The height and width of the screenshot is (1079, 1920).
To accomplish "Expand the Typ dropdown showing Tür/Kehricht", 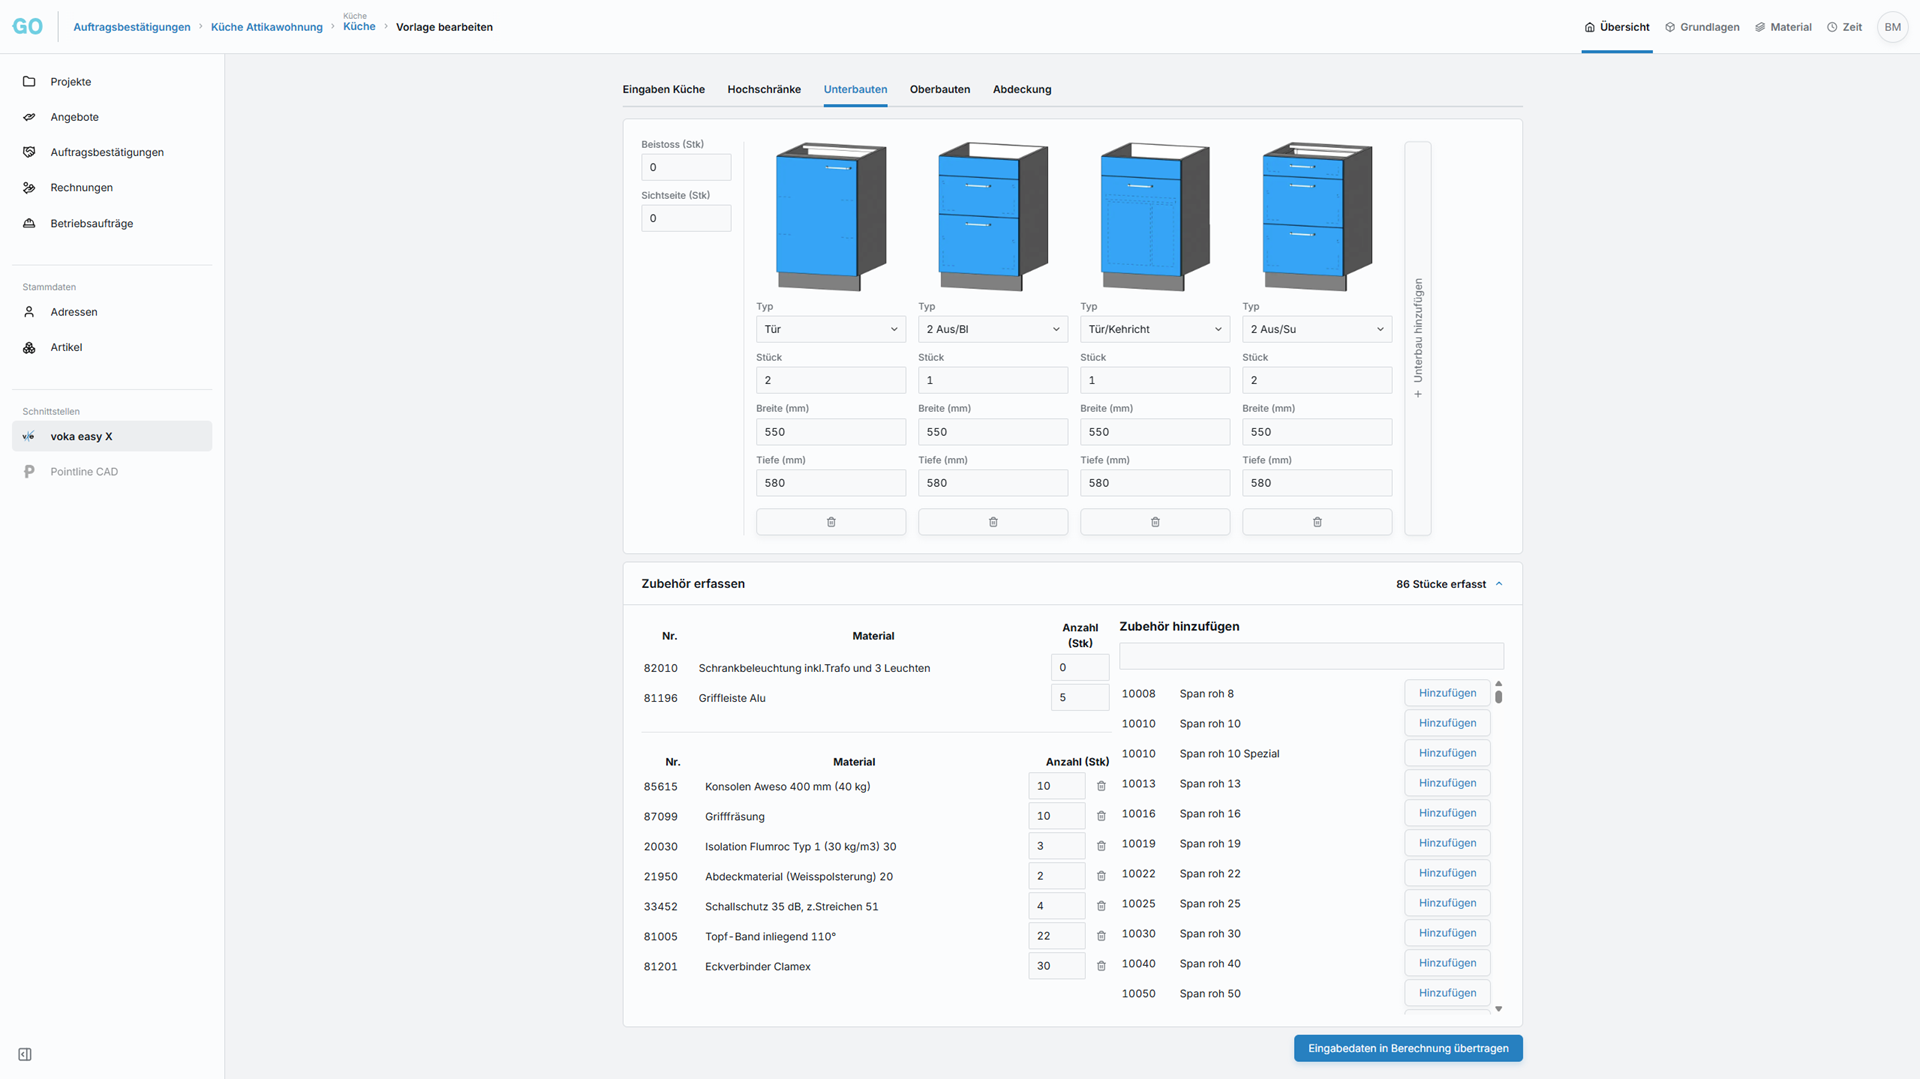I will pos(1154,329).
